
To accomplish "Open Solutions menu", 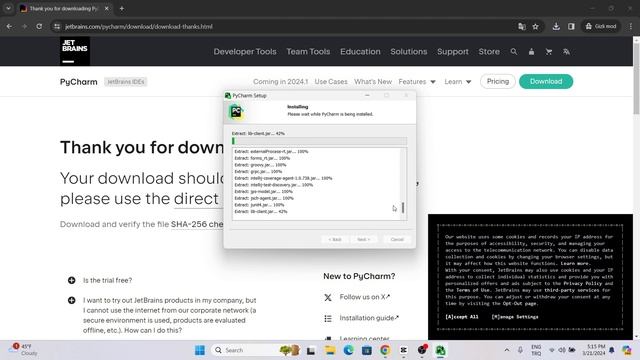I will (x=409, y=51).
